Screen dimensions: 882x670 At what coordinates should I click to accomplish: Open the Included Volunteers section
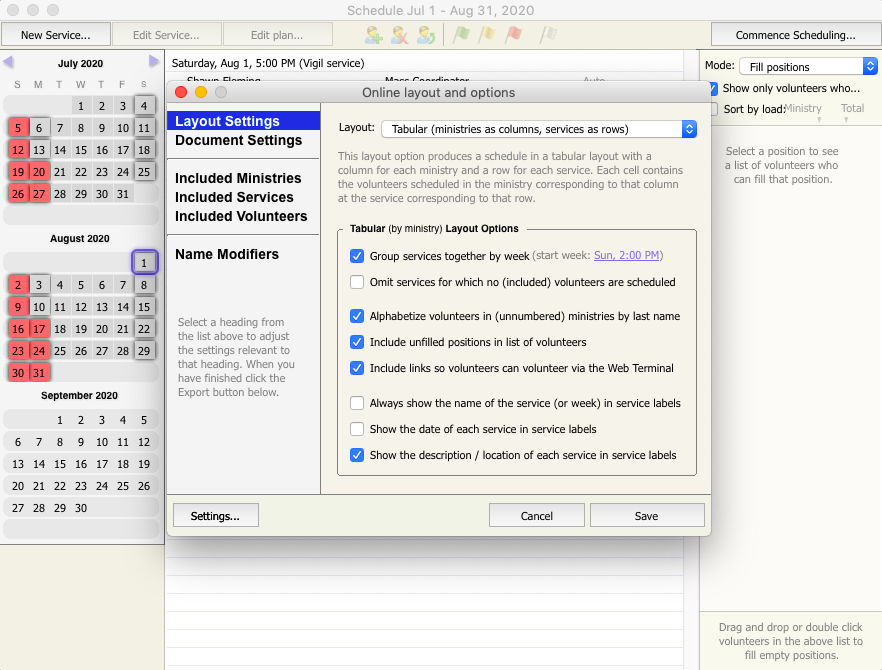[x=241, y=217]
